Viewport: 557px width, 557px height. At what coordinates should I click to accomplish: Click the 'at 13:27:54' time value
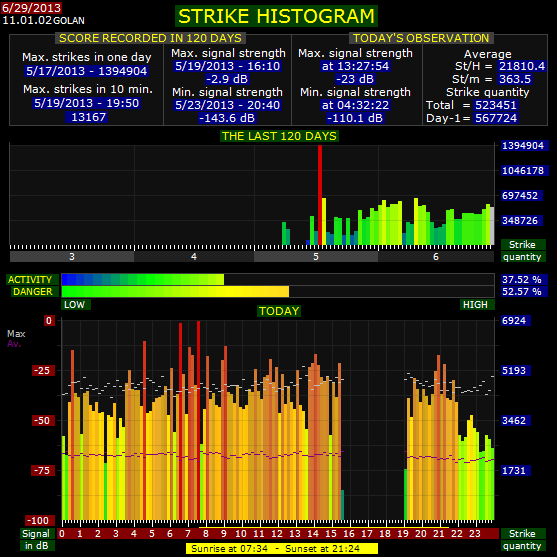[355, 66]
